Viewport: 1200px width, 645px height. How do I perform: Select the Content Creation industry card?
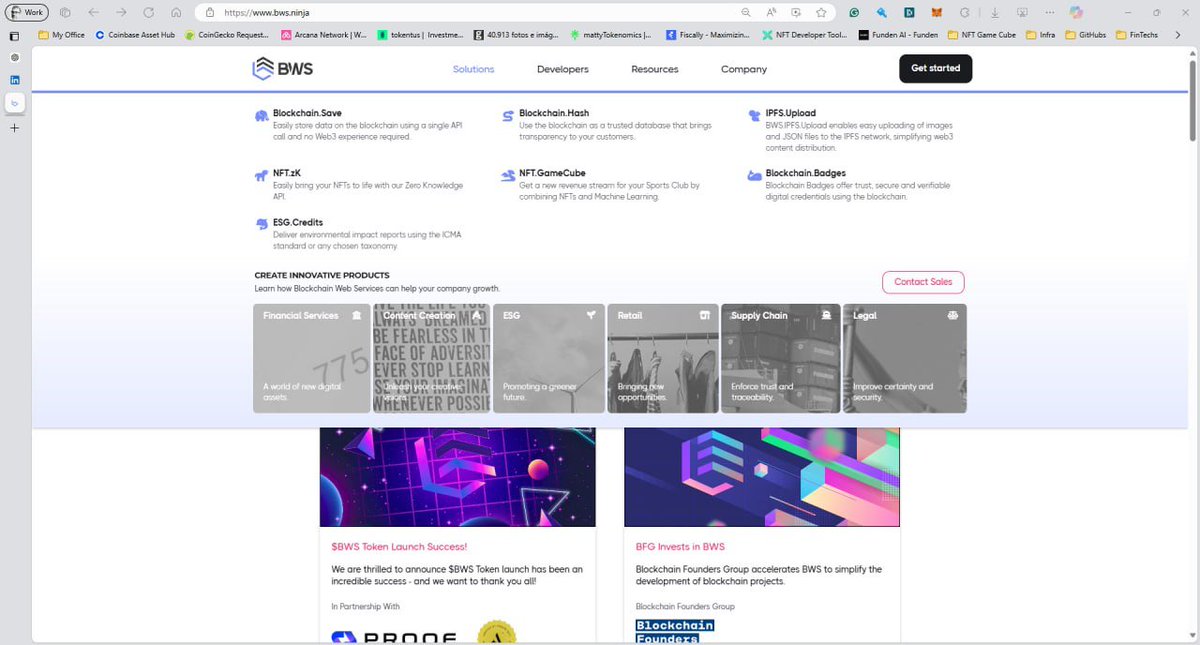pos(432,358)
